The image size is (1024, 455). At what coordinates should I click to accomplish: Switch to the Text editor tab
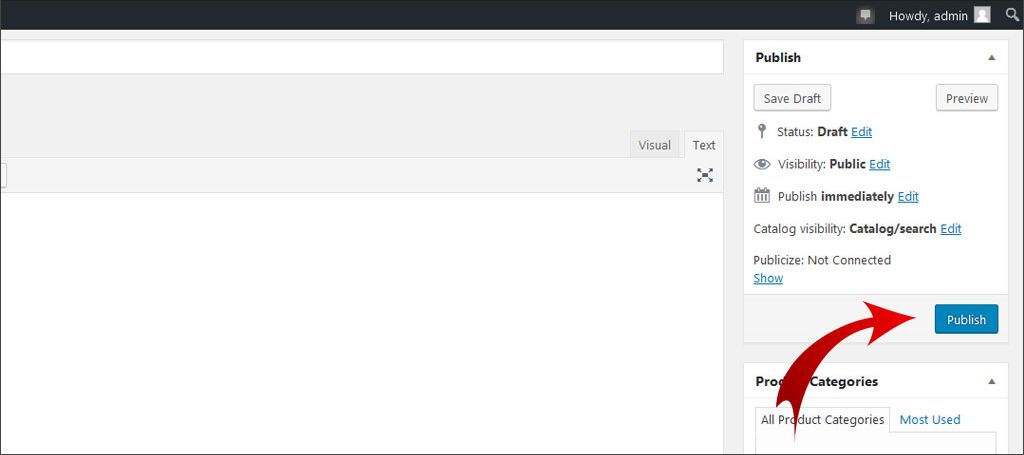(704, 145)
